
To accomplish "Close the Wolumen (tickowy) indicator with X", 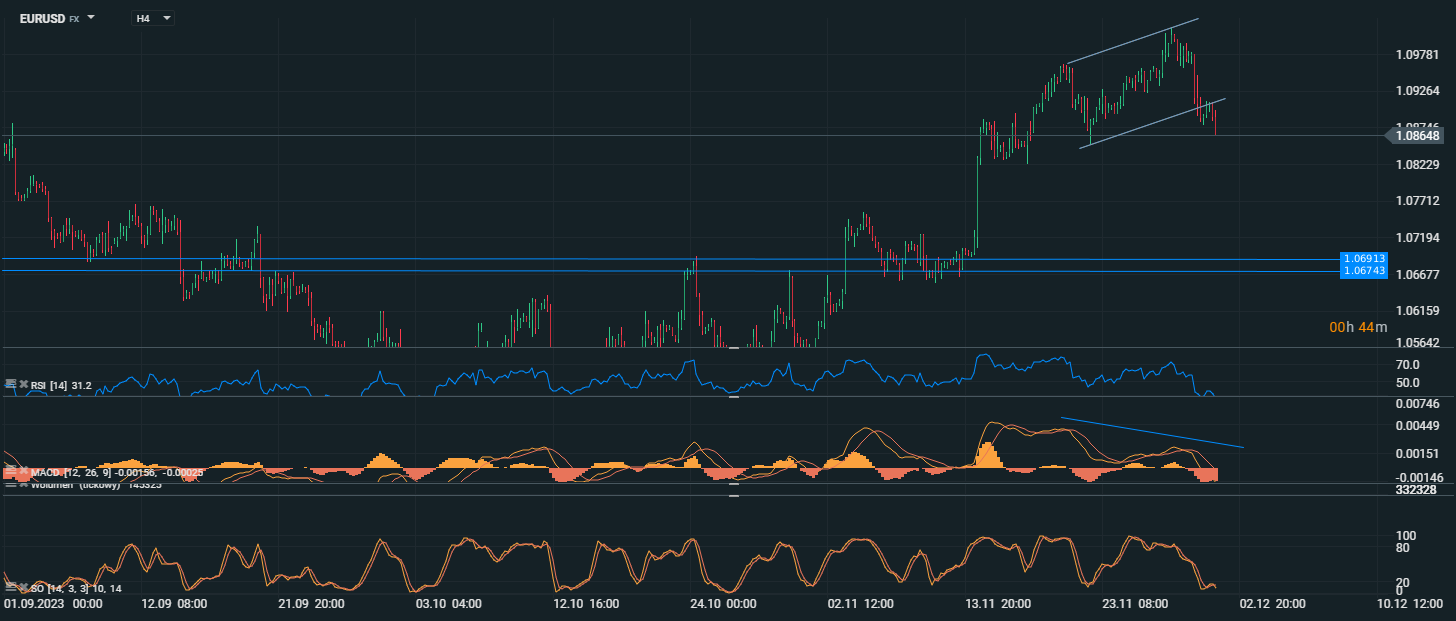I will (x=23, y=484).
